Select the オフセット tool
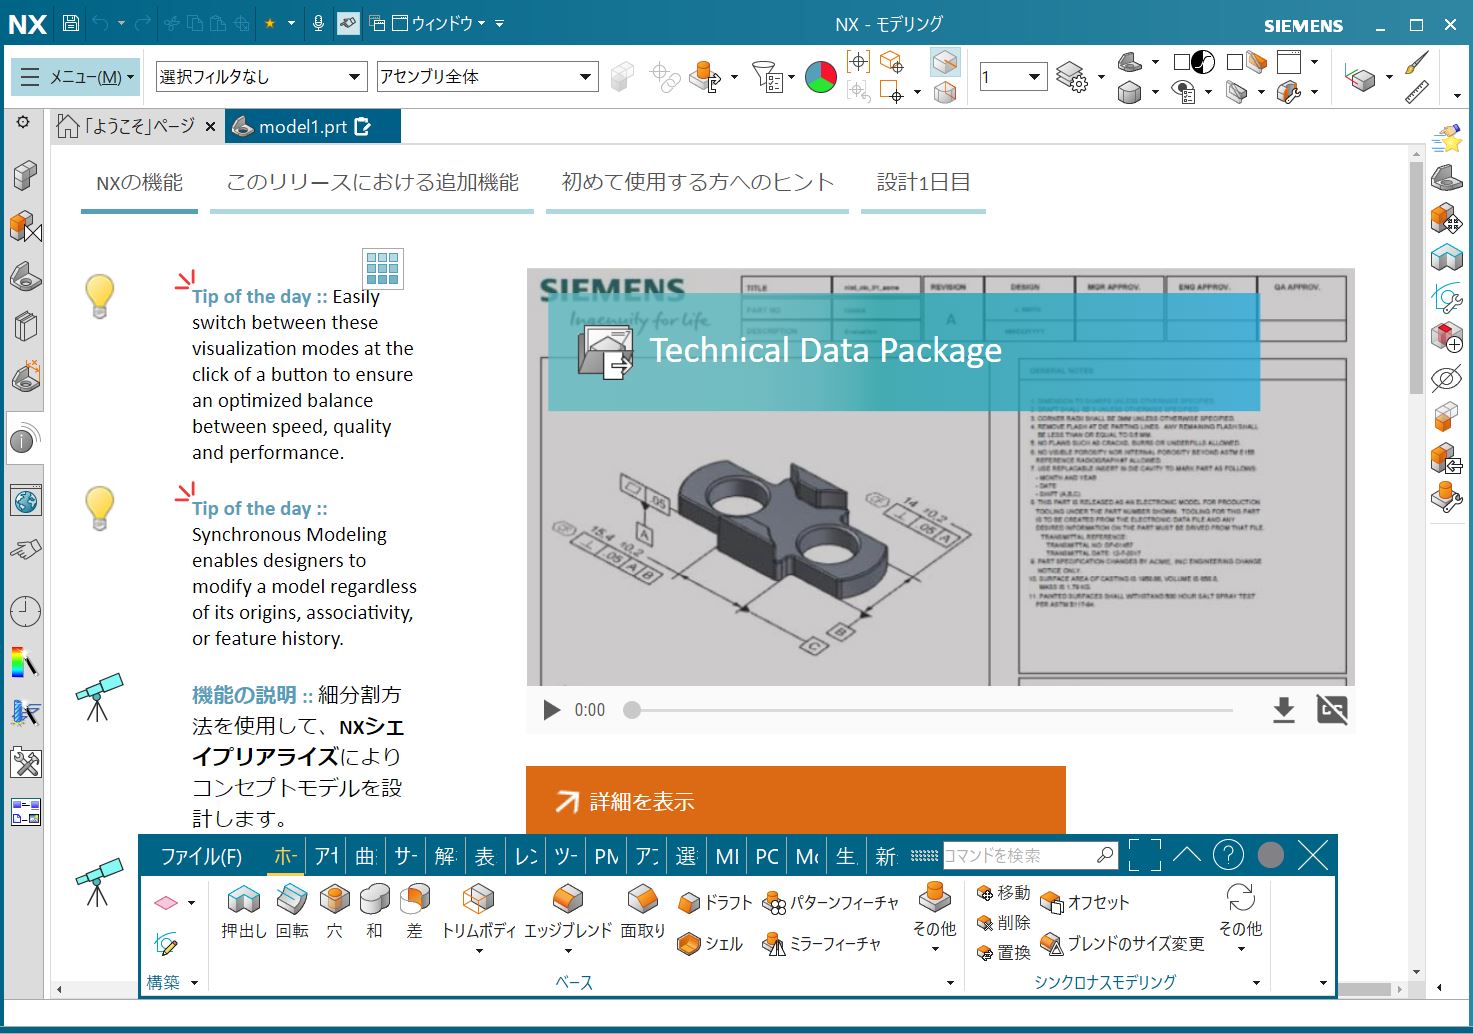Image resolution: width=1473 pixels, height=1034 pixels. click(x=1085, y=902)
